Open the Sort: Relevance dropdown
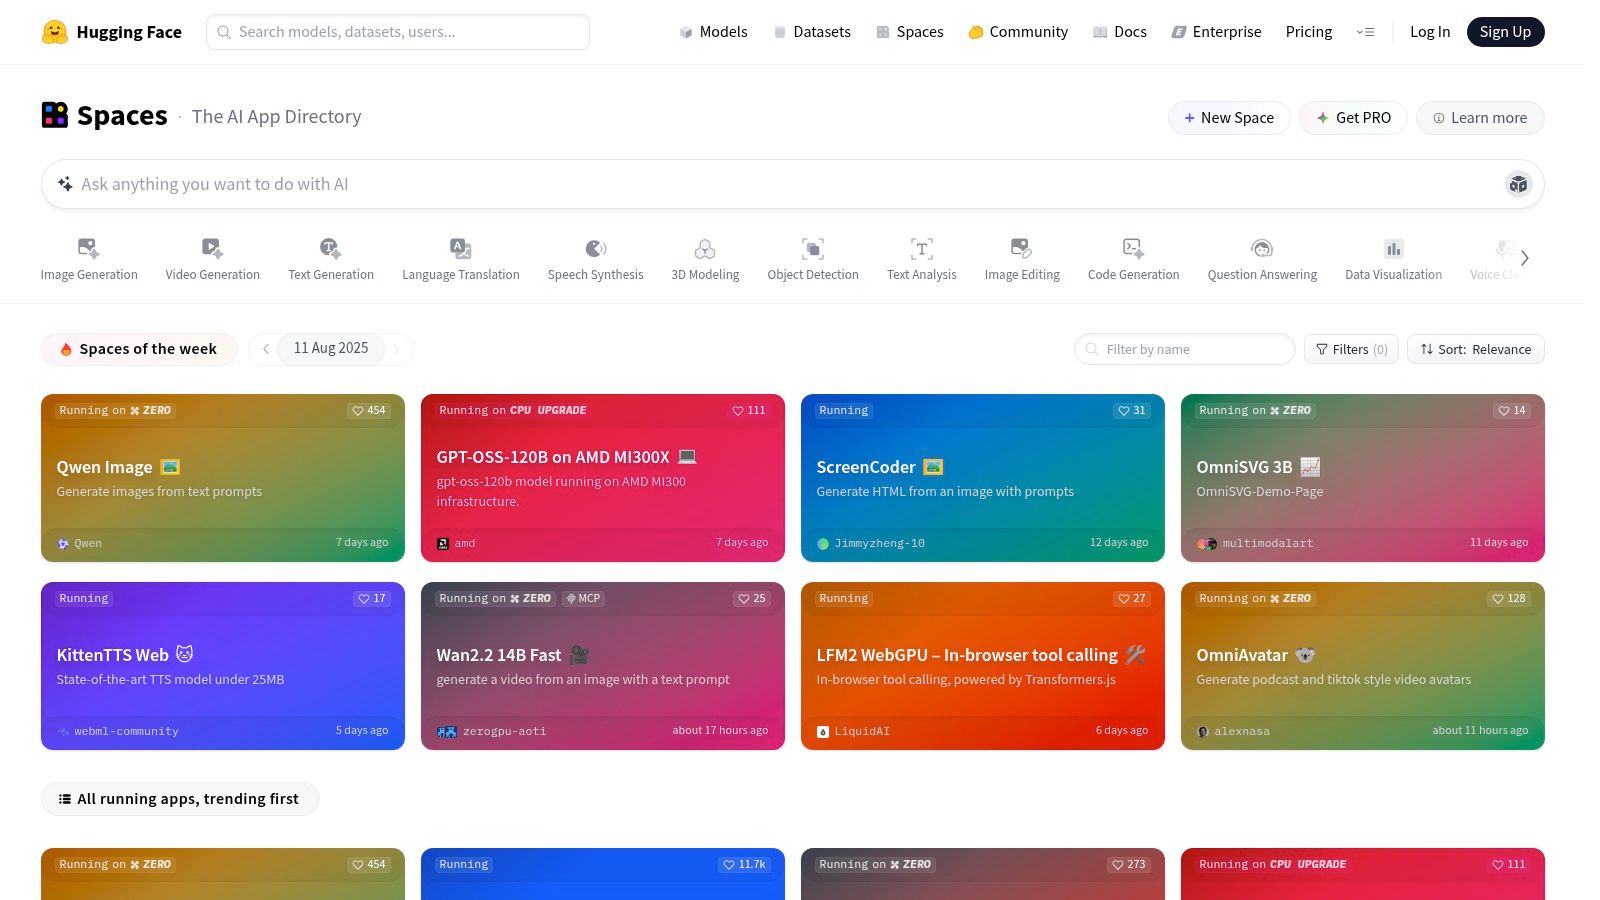 click(x=1475, y=349)
